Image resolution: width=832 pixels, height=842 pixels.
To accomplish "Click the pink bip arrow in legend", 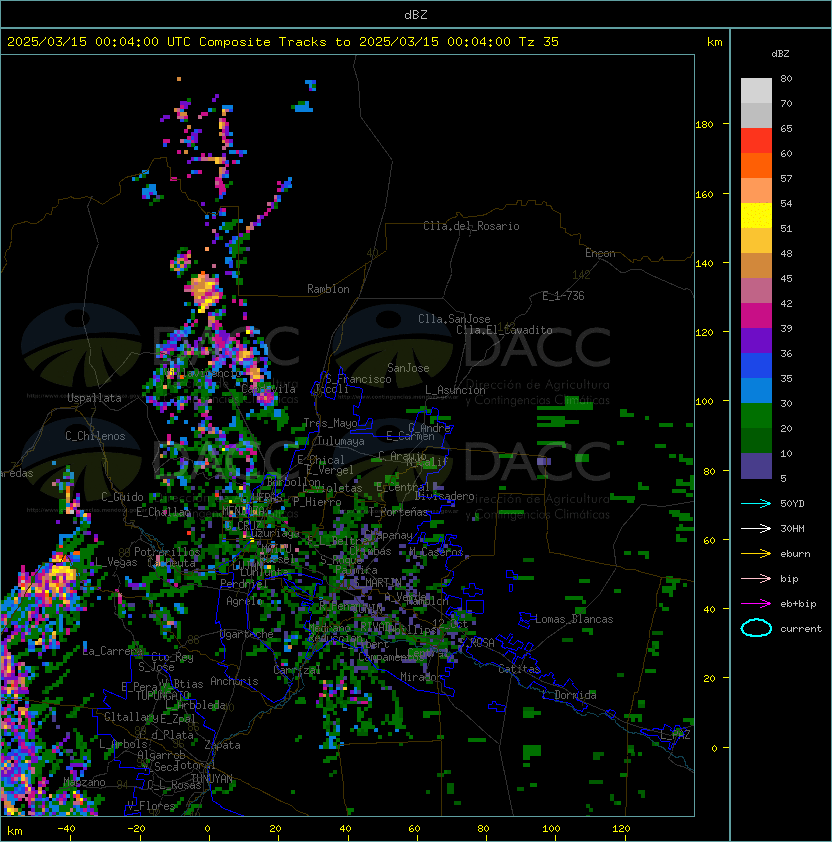I will click(x=756, y=578).
